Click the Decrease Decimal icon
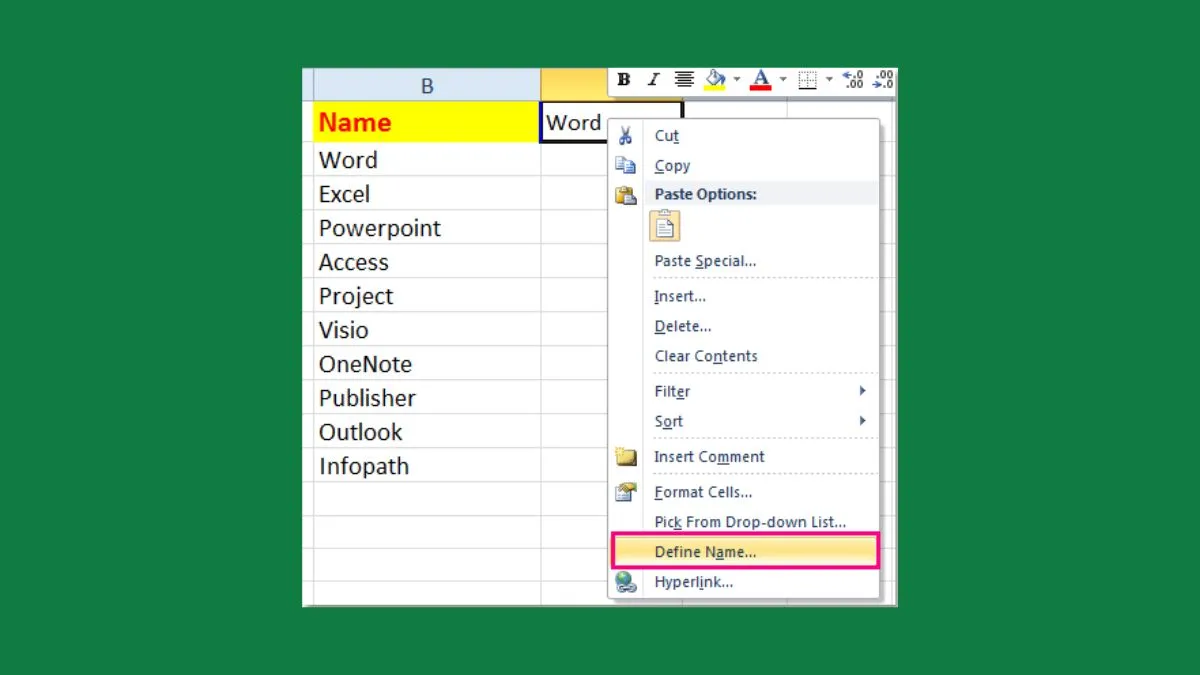Image resolution: width=1200 pixels, height=675 pixels. pyautogui.click(x=883, y=80)
